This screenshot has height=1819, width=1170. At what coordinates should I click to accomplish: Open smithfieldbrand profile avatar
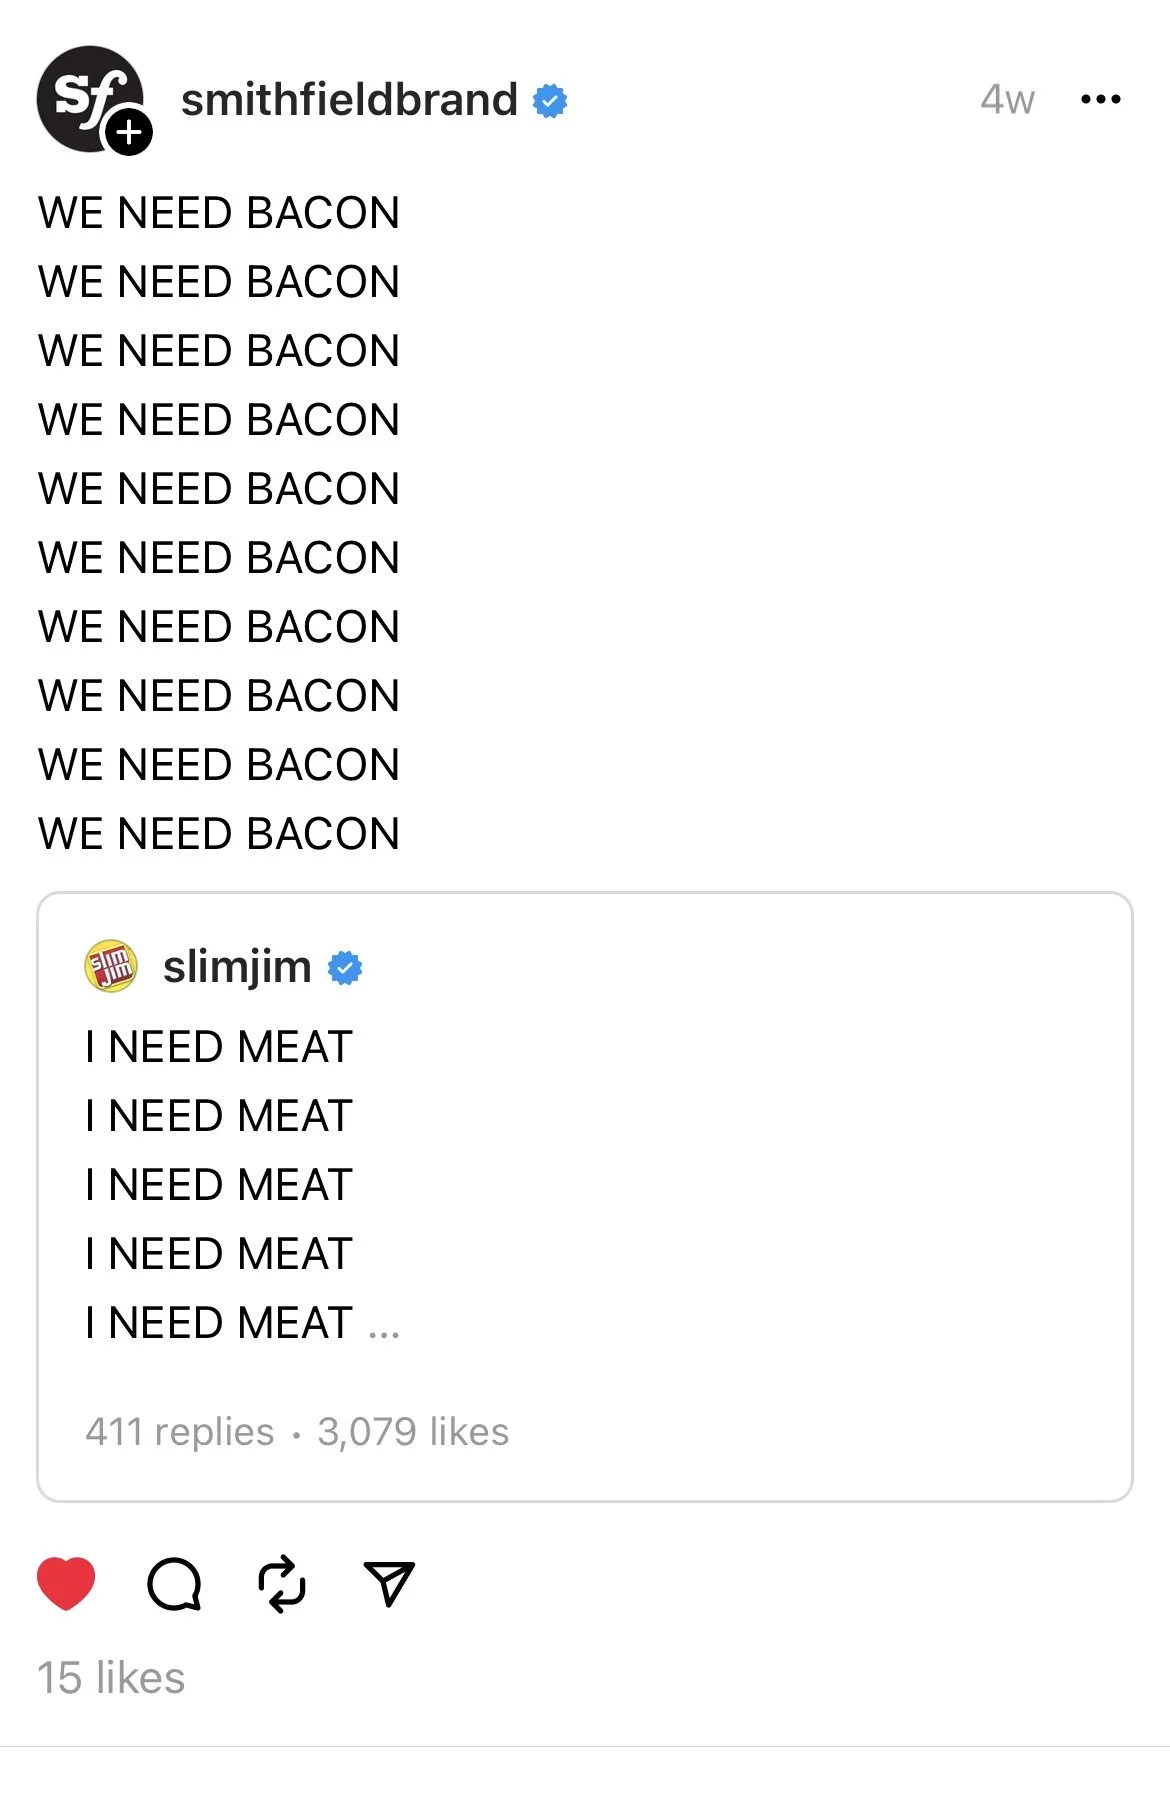pyautogui.click(x=90, y=99)
